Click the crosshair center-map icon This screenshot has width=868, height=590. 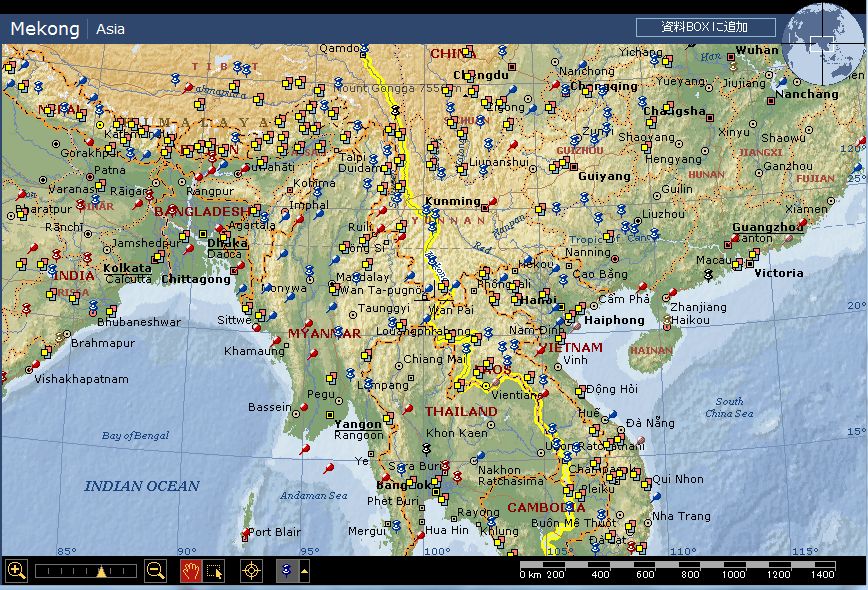[251, 571]
